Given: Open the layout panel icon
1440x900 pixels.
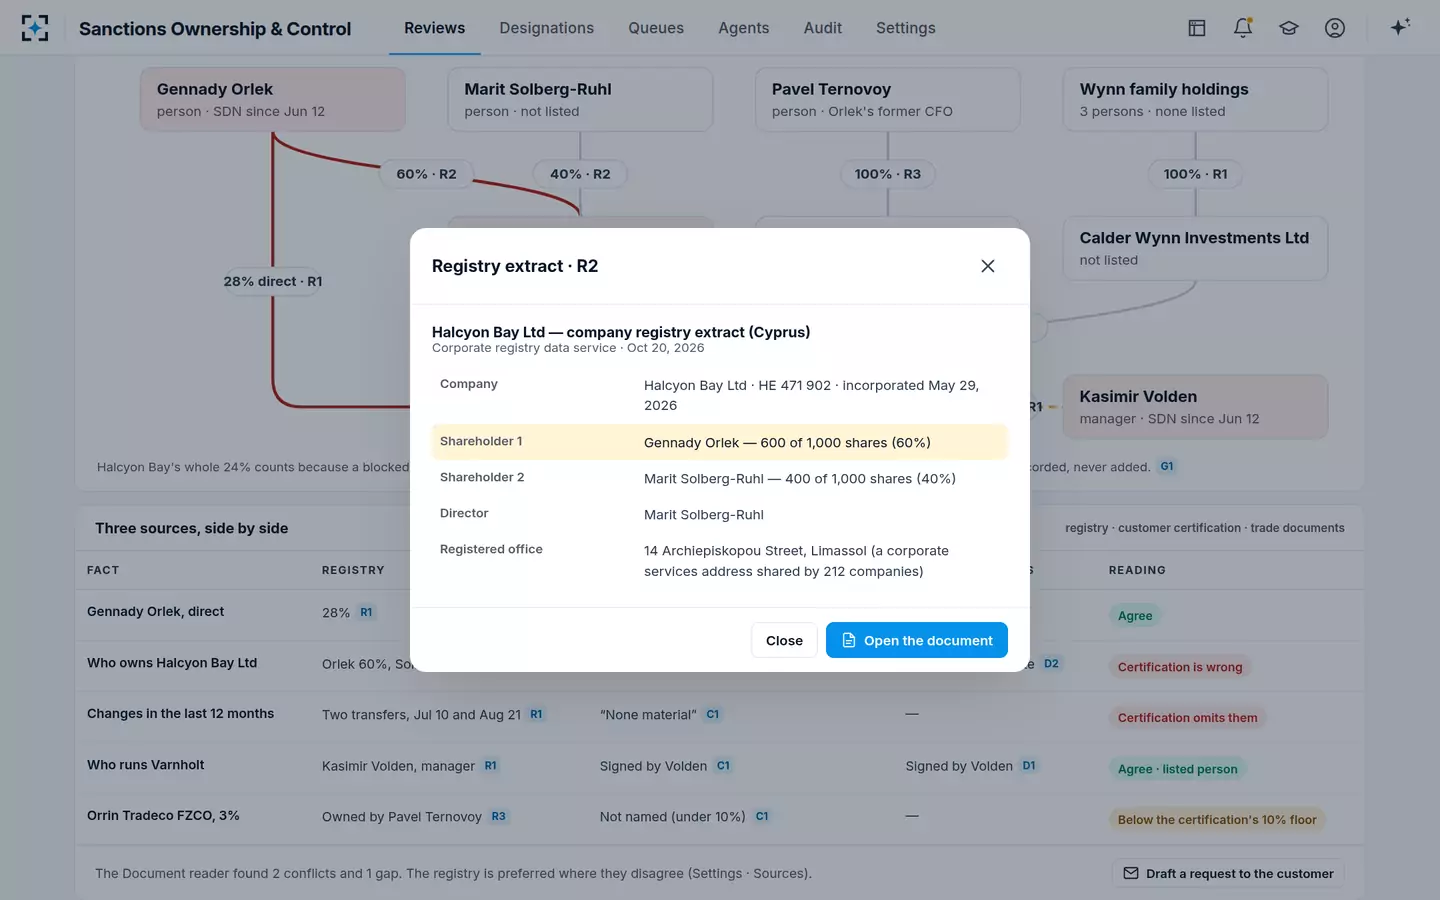Looking at the screenshot, I should coord(1197,28).
